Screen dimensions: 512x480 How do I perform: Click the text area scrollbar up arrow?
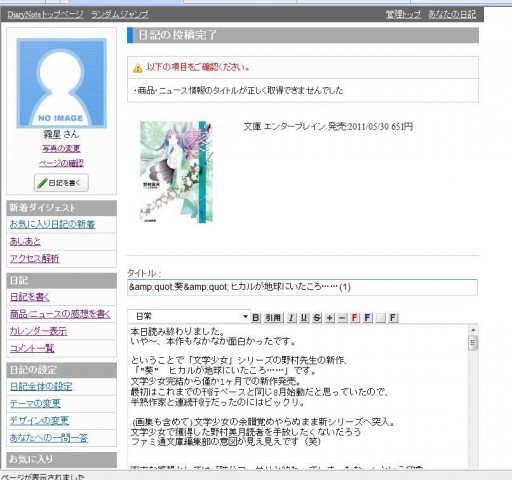click(x=473, y=330)
